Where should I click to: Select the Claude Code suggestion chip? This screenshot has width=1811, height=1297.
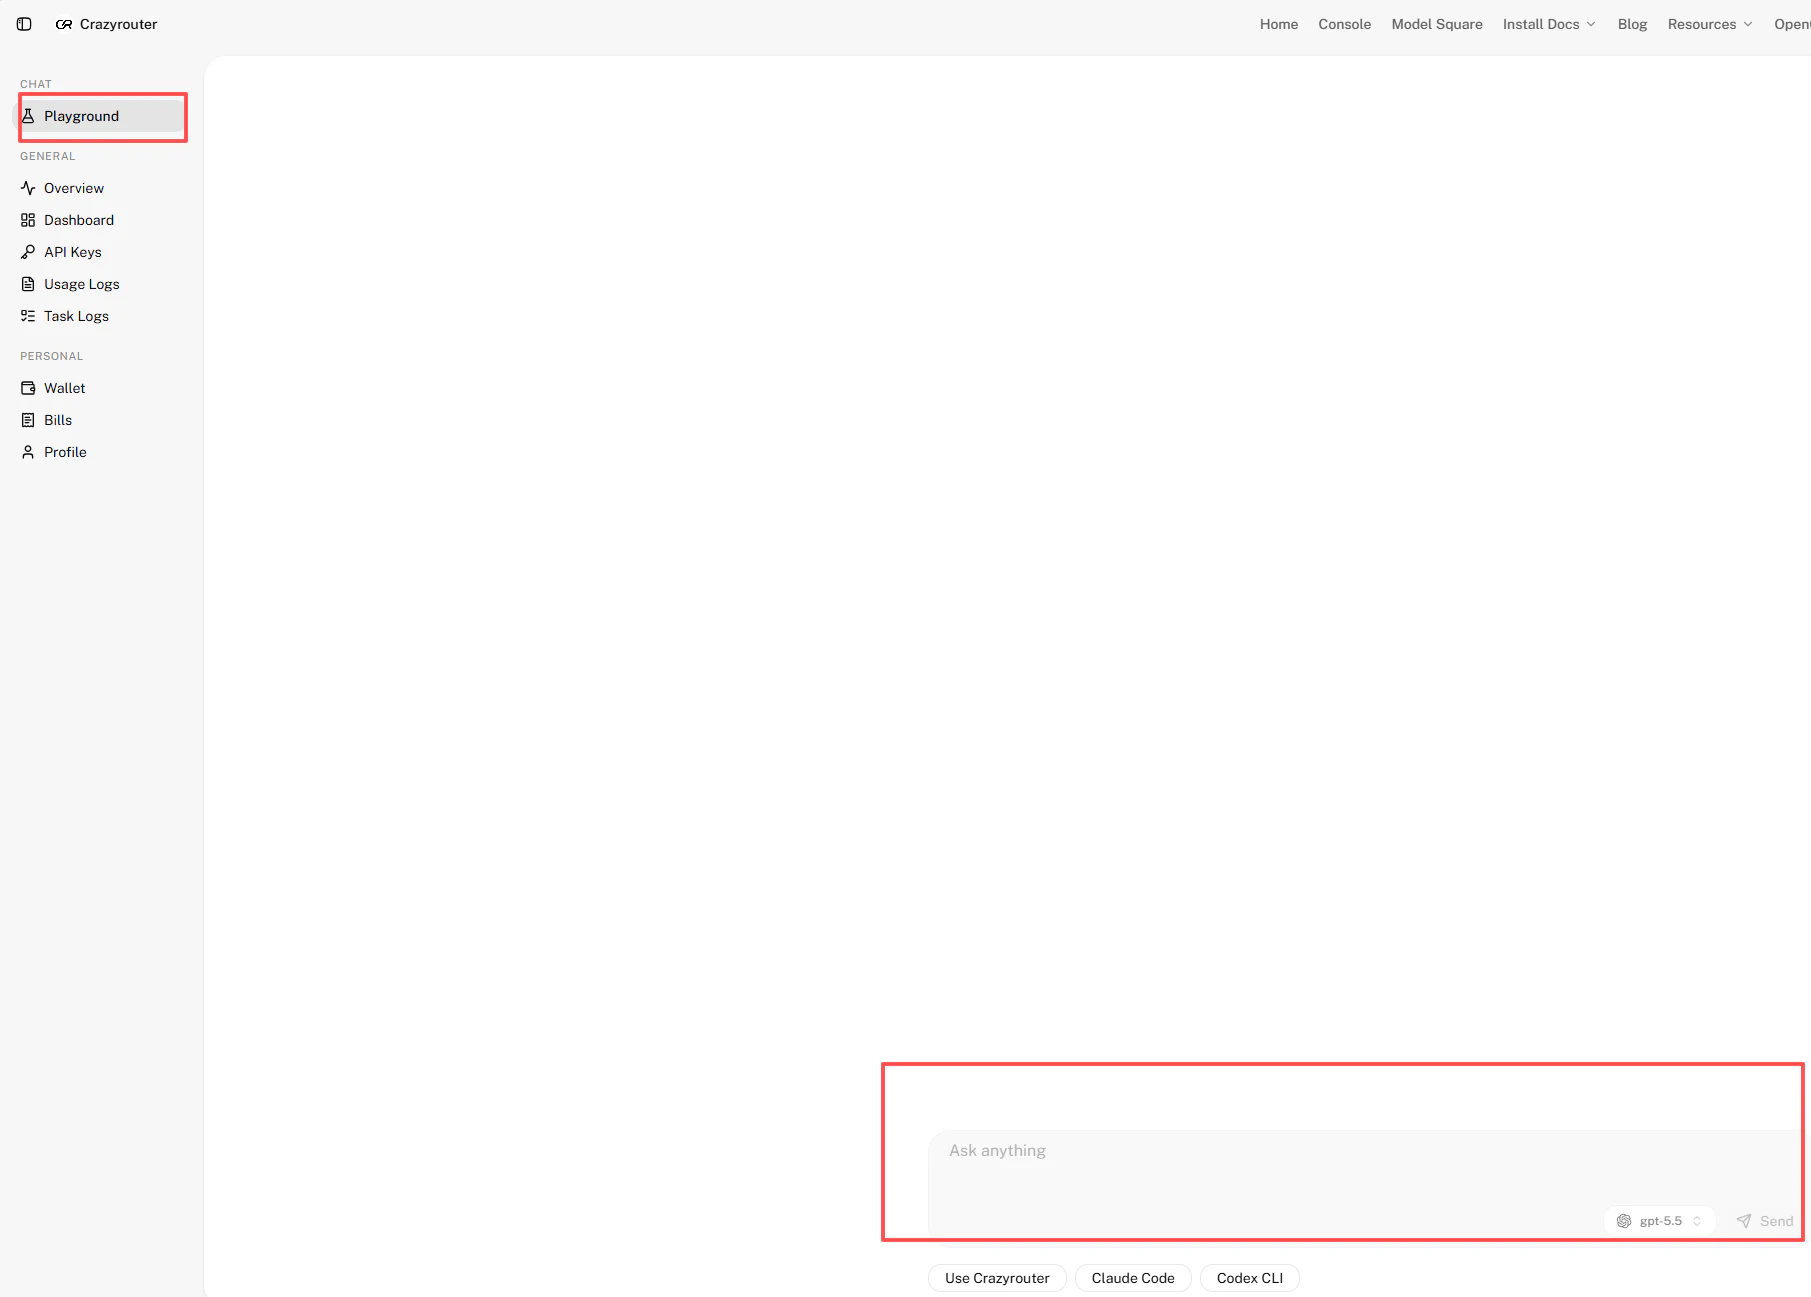coord(1133,1278)
